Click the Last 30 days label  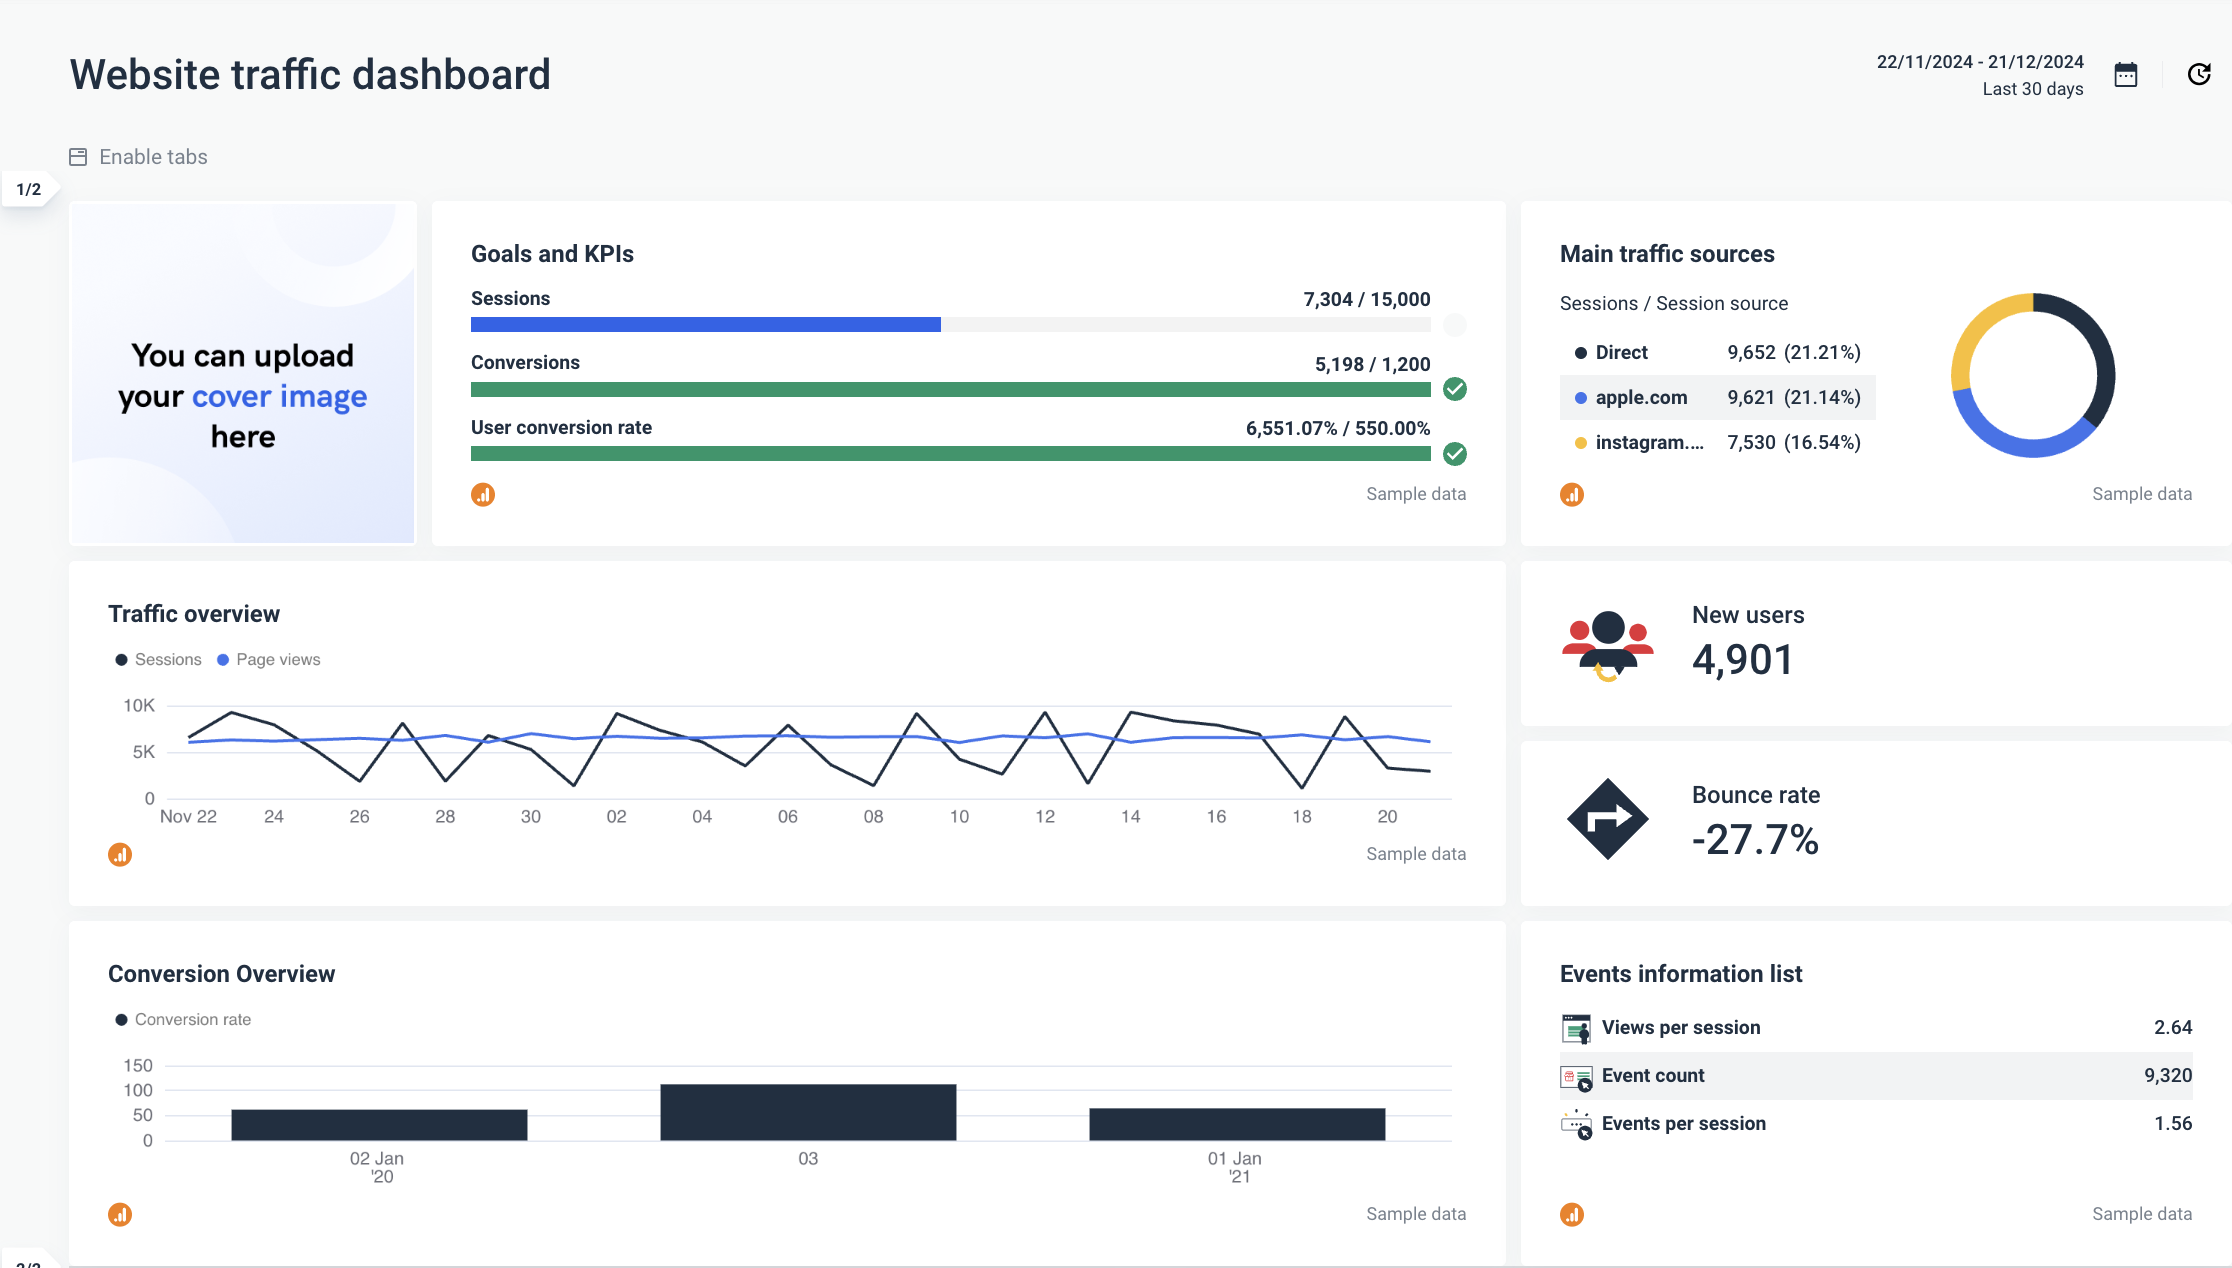click(2033, 89)
